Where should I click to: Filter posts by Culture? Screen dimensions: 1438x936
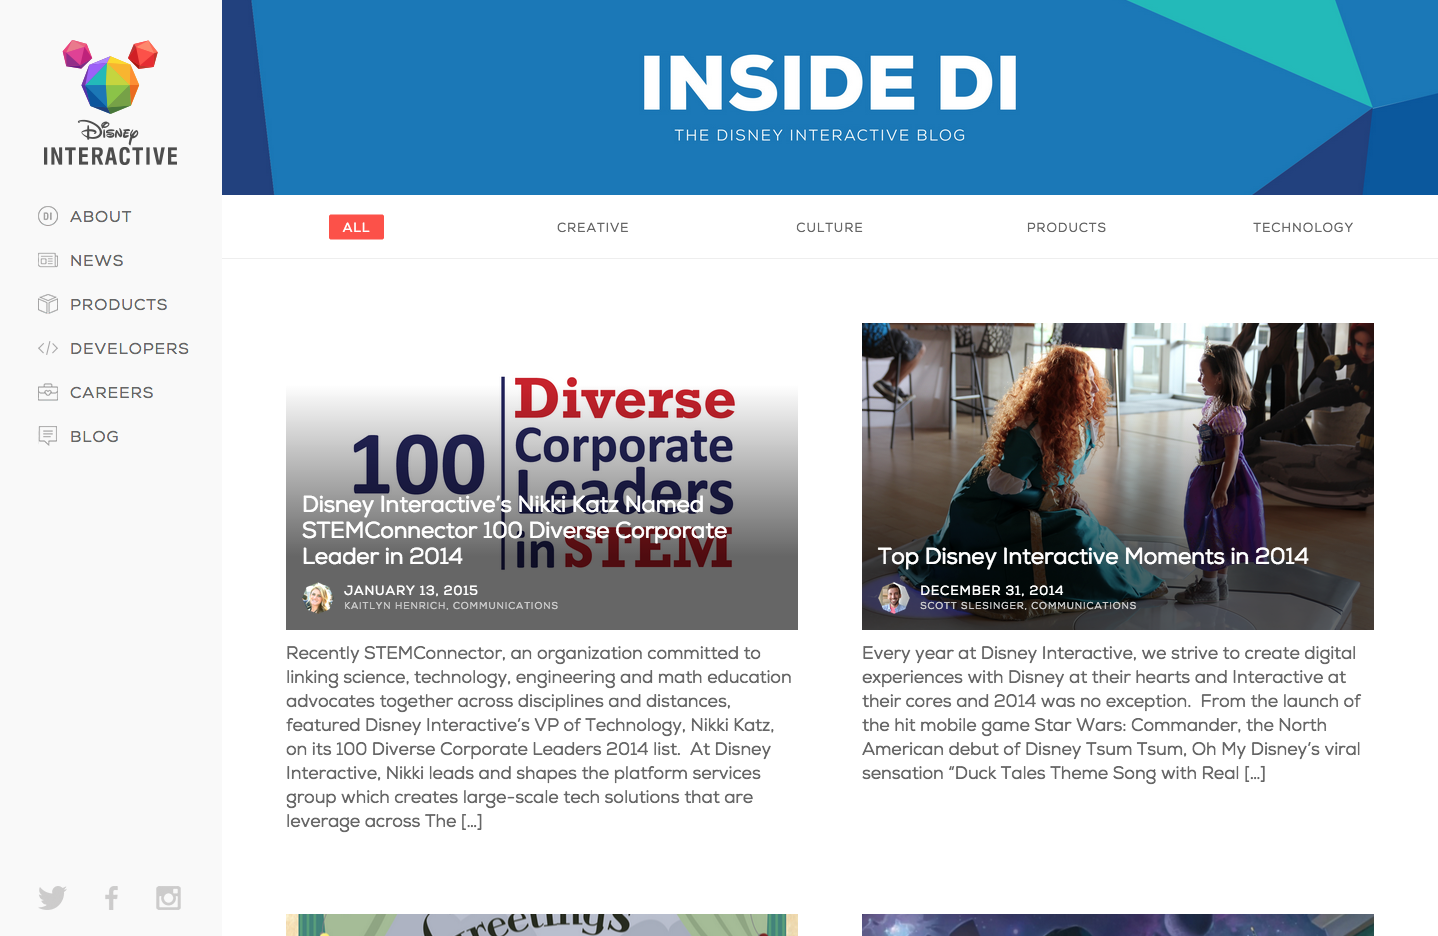click(829, 227)
